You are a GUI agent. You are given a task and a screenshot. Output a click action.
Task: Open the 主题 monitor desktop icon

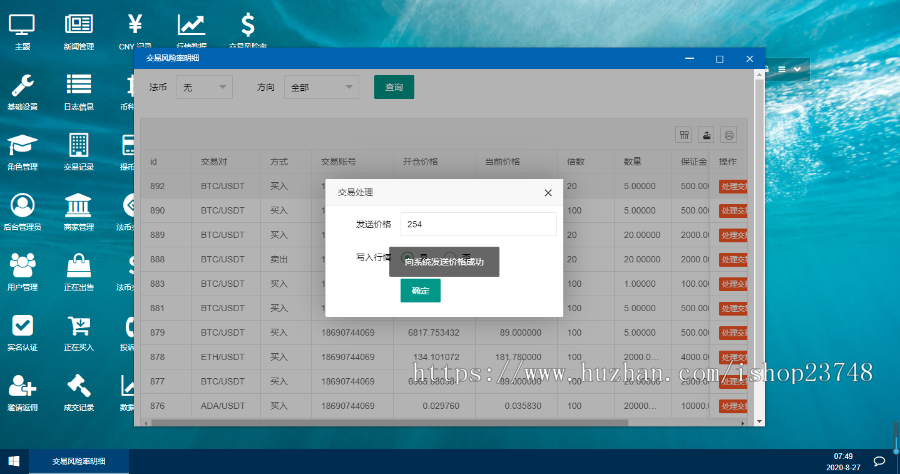coord(22,32)
